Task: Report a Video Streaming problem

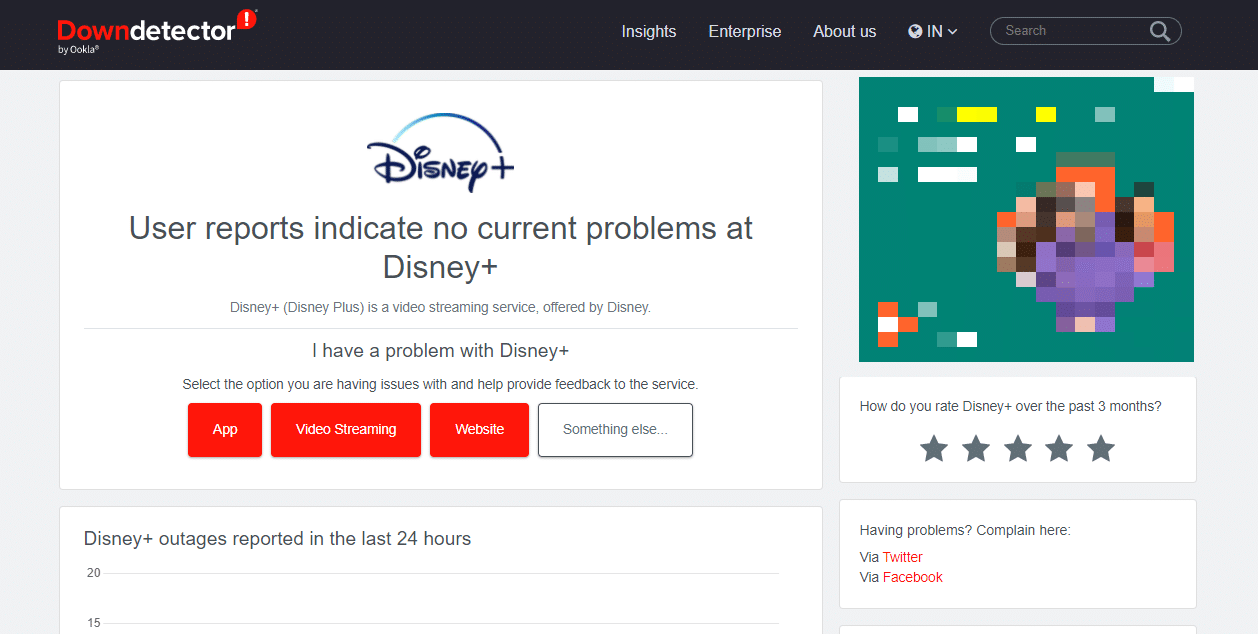Action: 346,430
